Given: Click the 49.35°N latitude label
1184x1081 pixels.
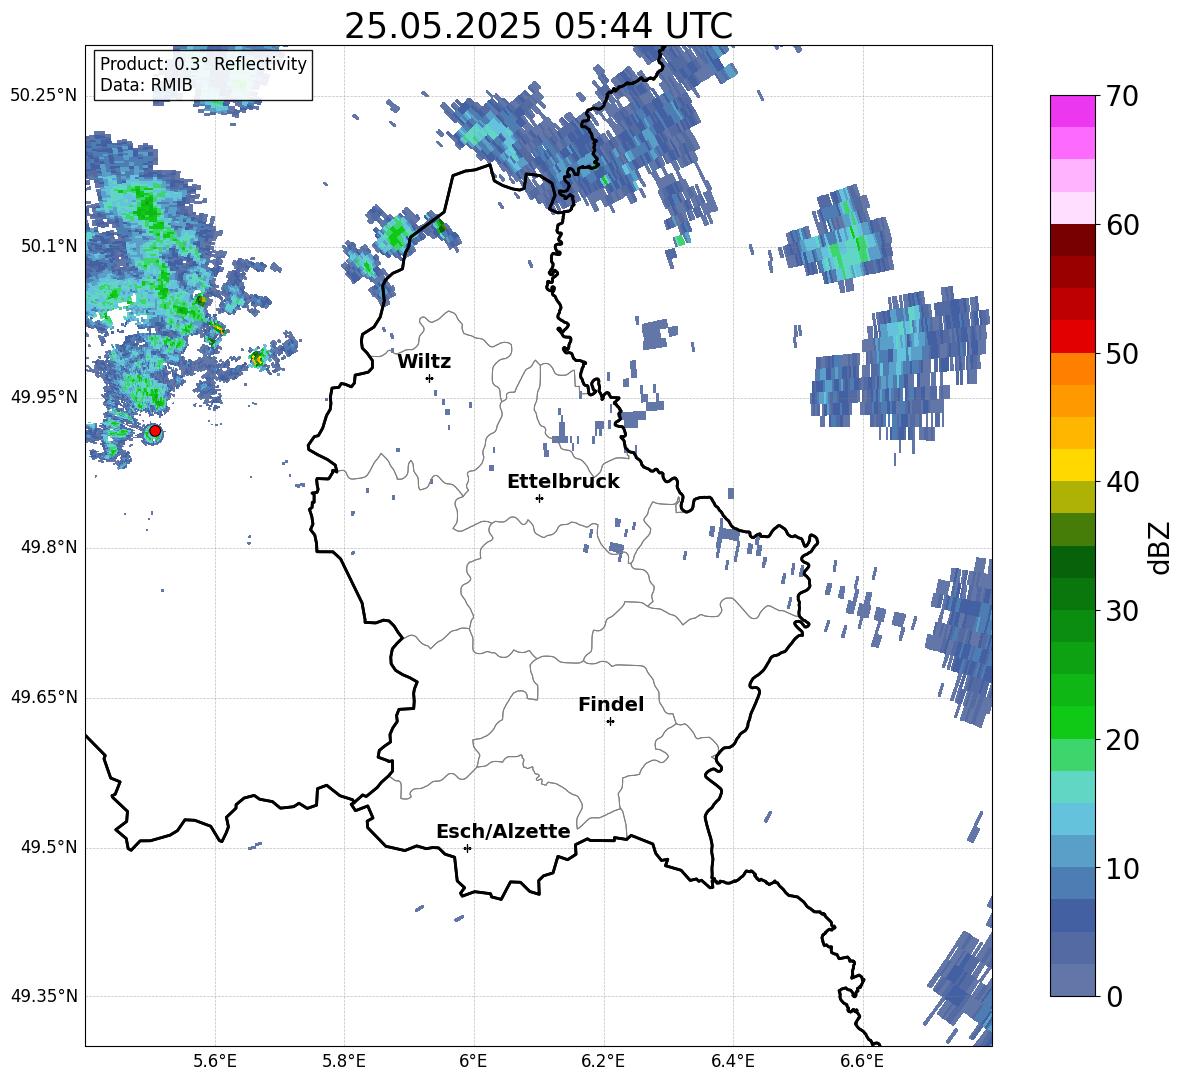Looking at the screenshot, I should pos(44,996).
